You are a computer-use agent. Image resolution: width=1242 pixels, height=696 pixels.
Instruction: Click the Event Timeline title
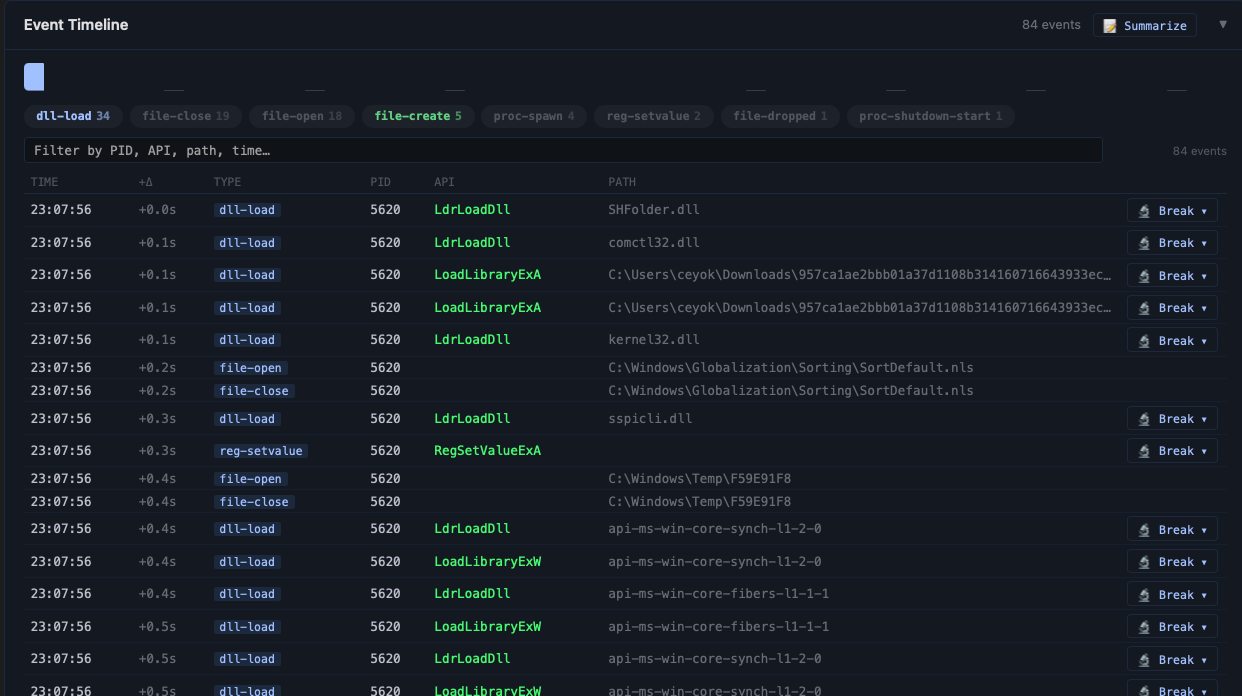pos(76,25)
